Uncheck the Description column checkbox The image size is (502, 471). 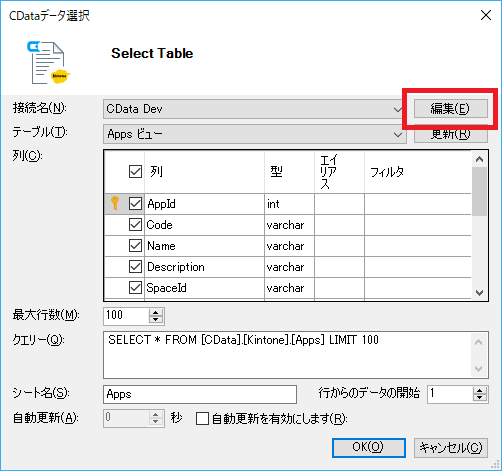tap(135, 267)
